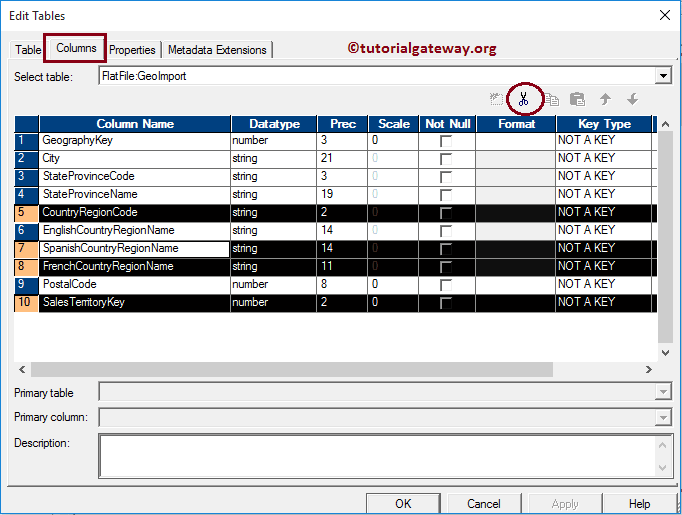The width and height of the screenshot is (682, 515).
Task: Click the grid's vertical scrollbar thumb
Action: click(665, 237)
